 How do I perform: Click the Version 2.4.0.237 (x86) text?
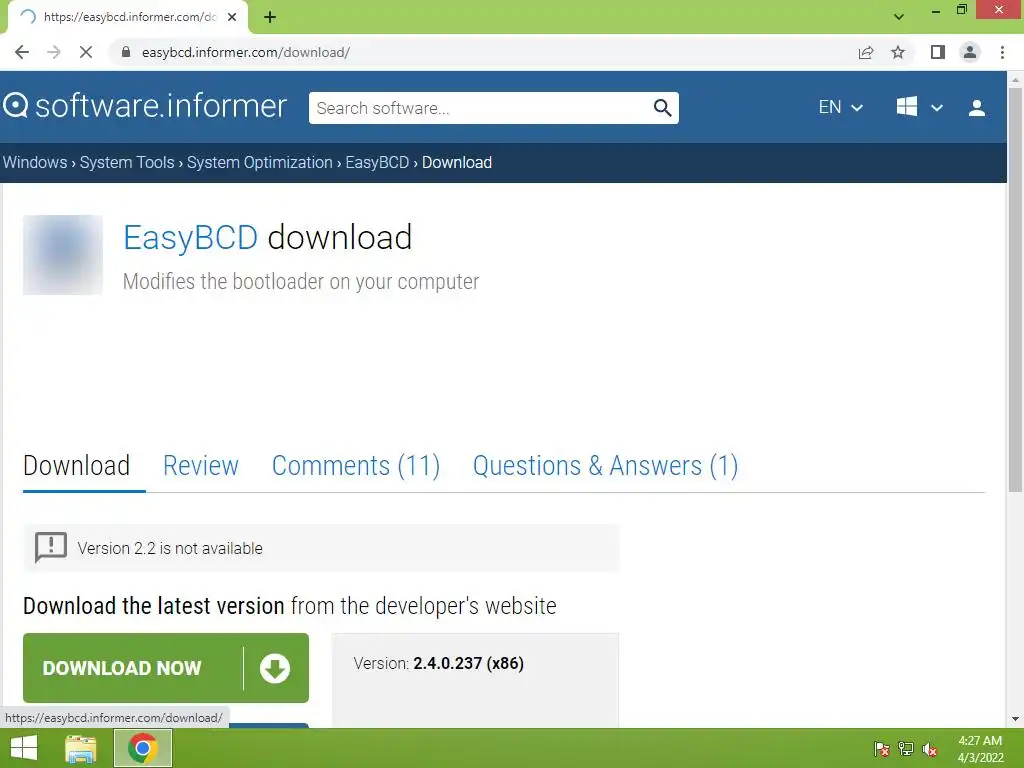(438, 664)
